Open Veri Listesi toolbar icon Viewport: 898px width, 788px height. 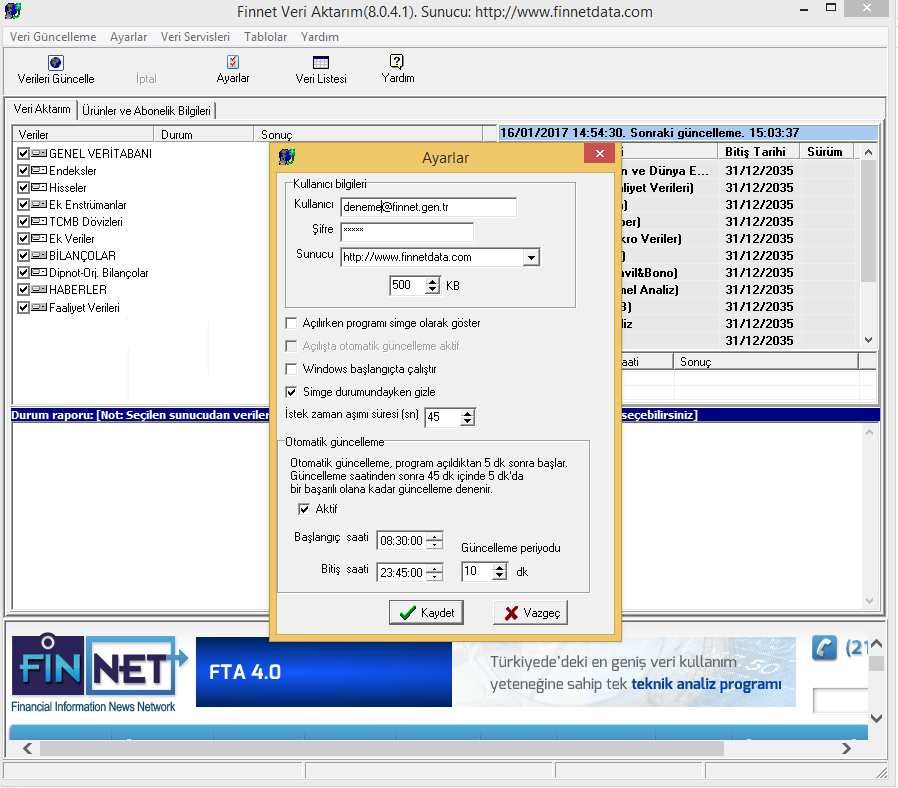coord(321,62)
